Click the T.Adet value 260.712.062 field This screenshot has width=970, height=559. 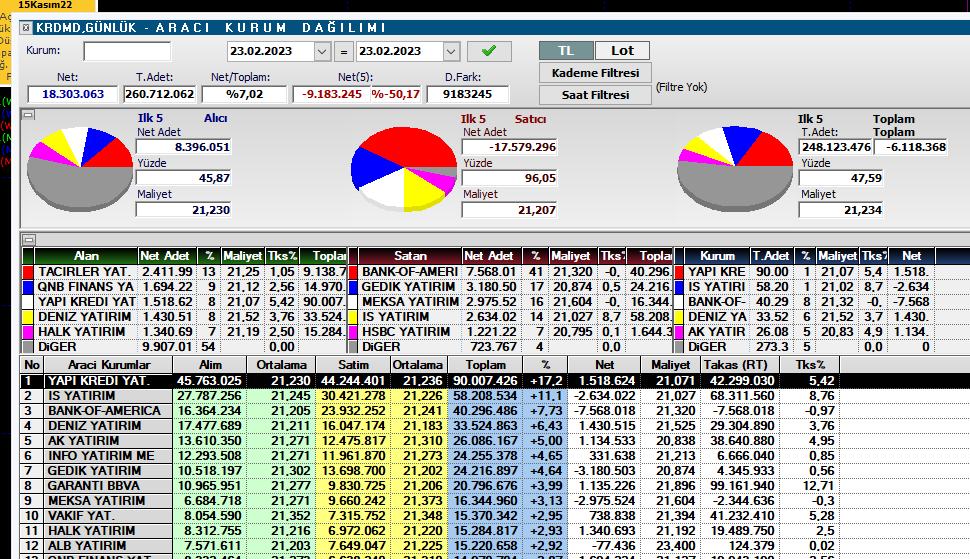pyautogui.click(x=160, y=94)
